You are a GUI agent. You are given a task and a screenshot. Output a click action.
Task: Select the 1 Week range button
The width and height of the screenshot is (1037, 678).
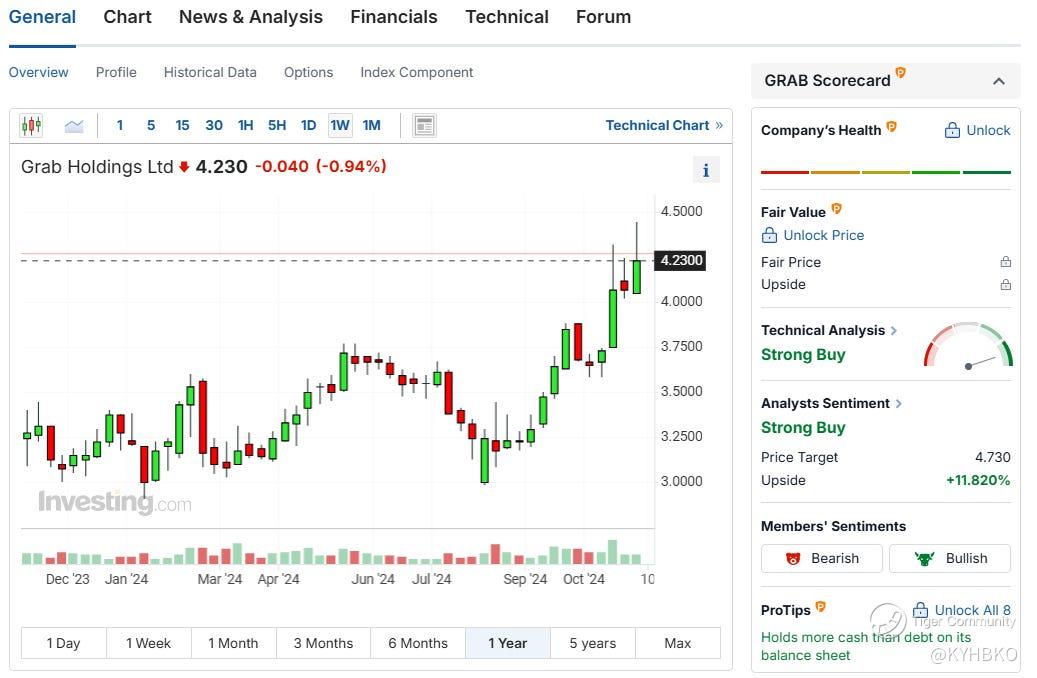coord(148,643)
